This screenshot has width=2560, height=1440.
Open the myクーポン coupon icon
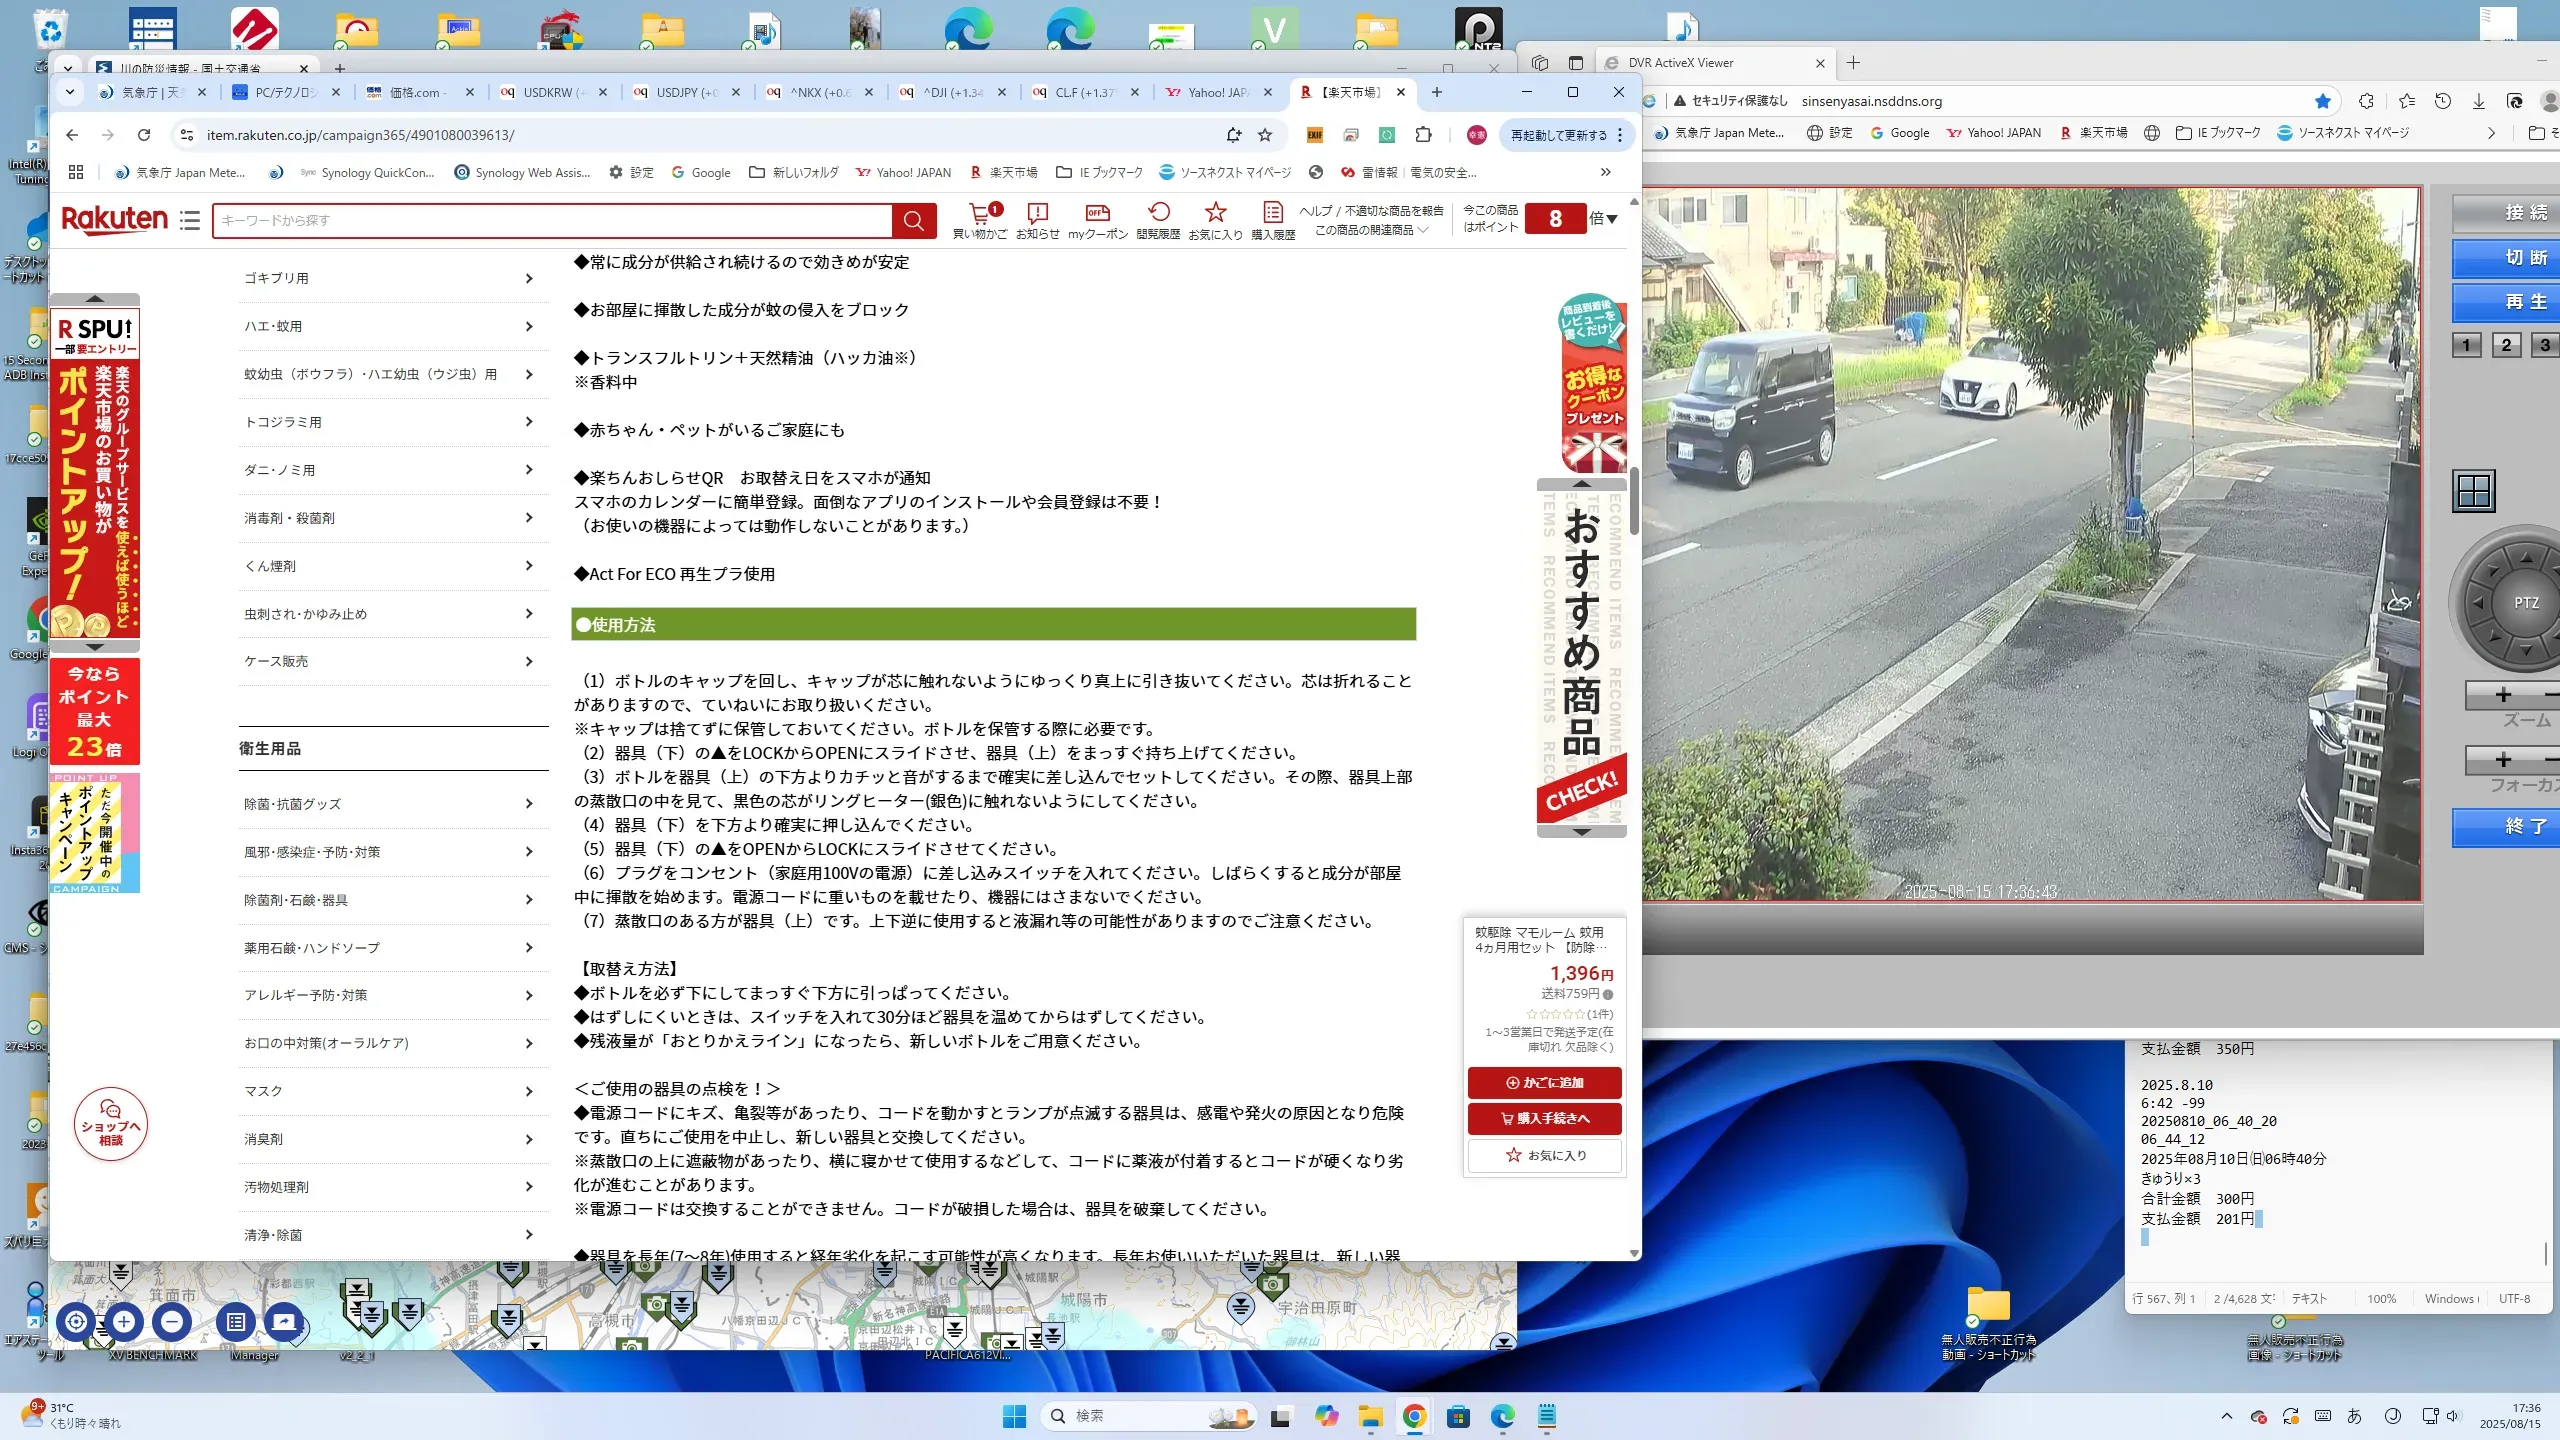(x=1097, y=213)
